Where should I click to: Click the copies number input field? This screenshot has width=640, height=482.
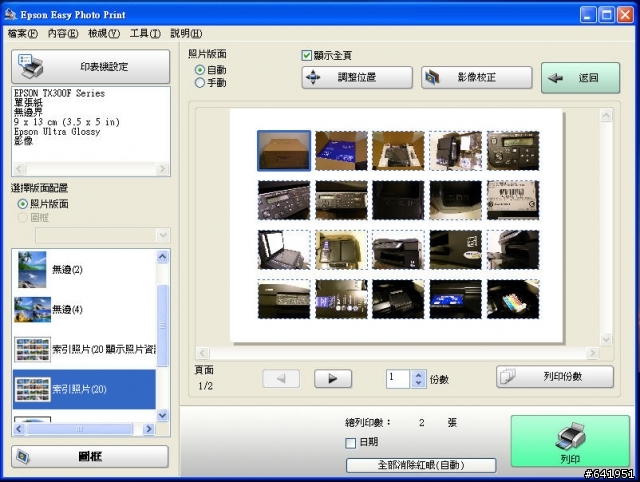pos(398,379)
